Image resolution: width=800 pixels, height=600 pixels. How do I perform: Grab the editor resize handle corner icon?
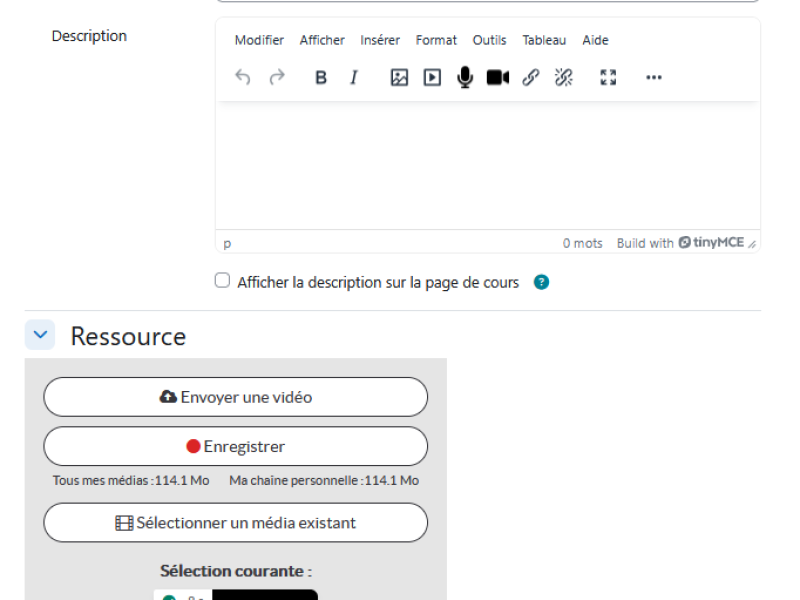(752, 244)
